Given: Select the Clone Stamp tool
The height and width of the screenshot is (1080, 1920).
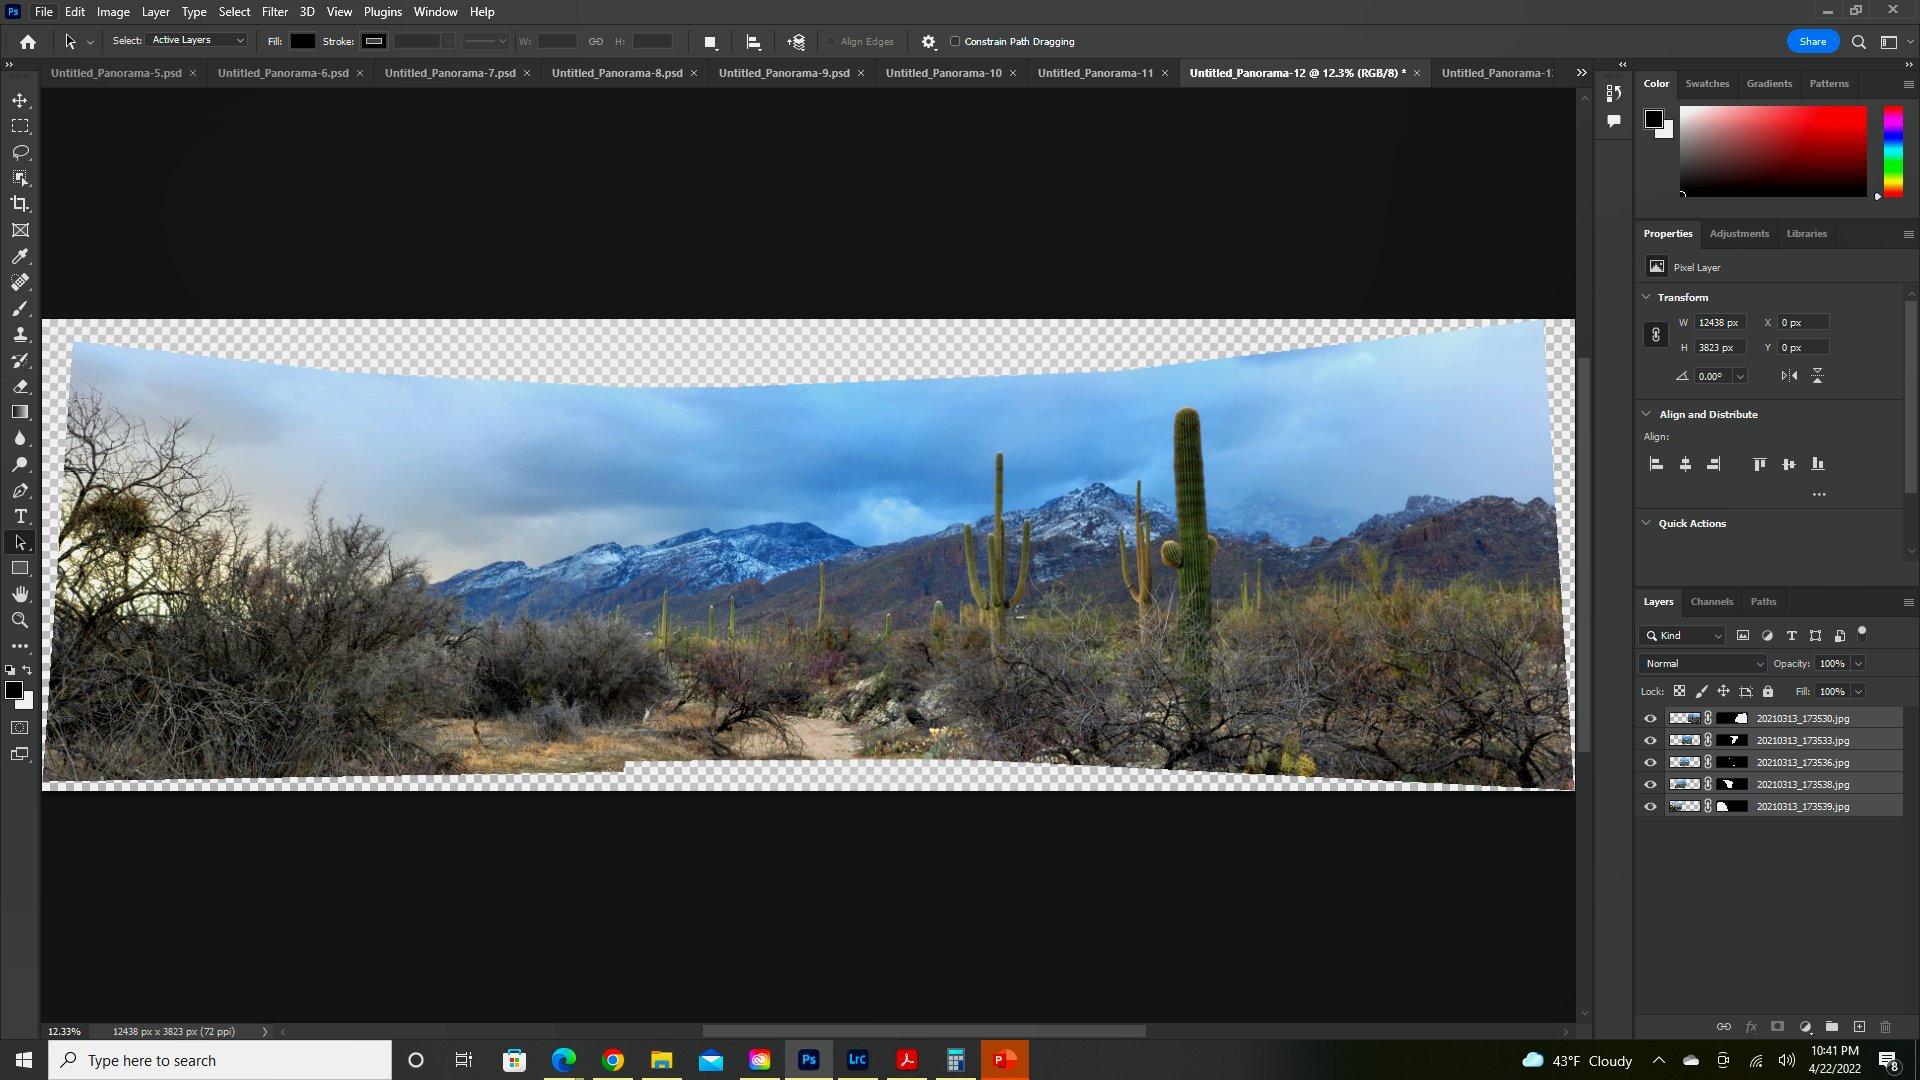Looking at the screenshot, I should pos(20,334).
